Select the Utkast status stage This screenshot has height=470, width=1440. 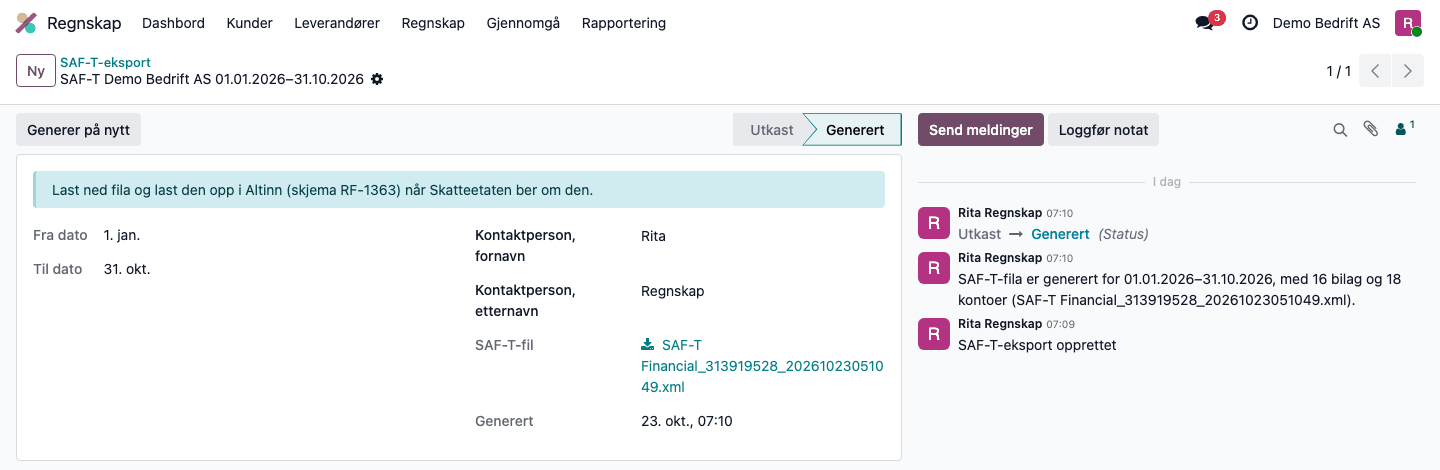(x=771, y=130)
